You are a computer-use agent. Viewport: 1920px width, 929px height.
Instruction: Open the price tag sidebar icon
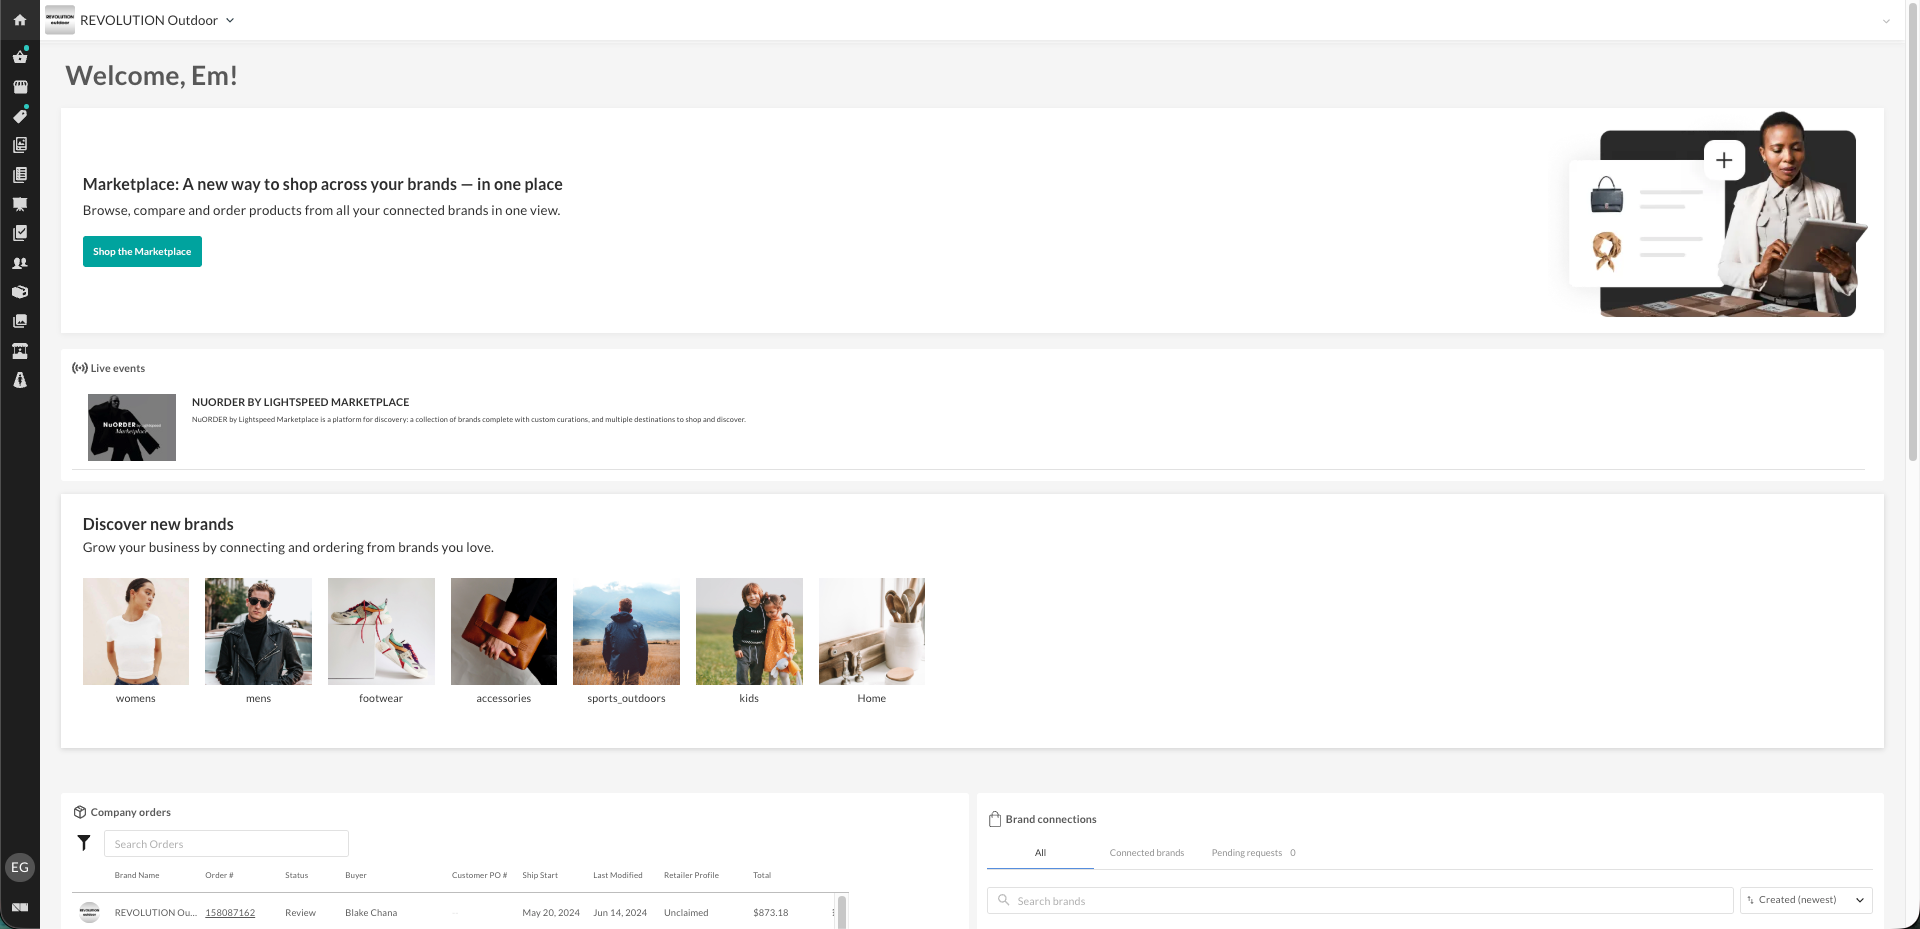[x=20, y=116]
